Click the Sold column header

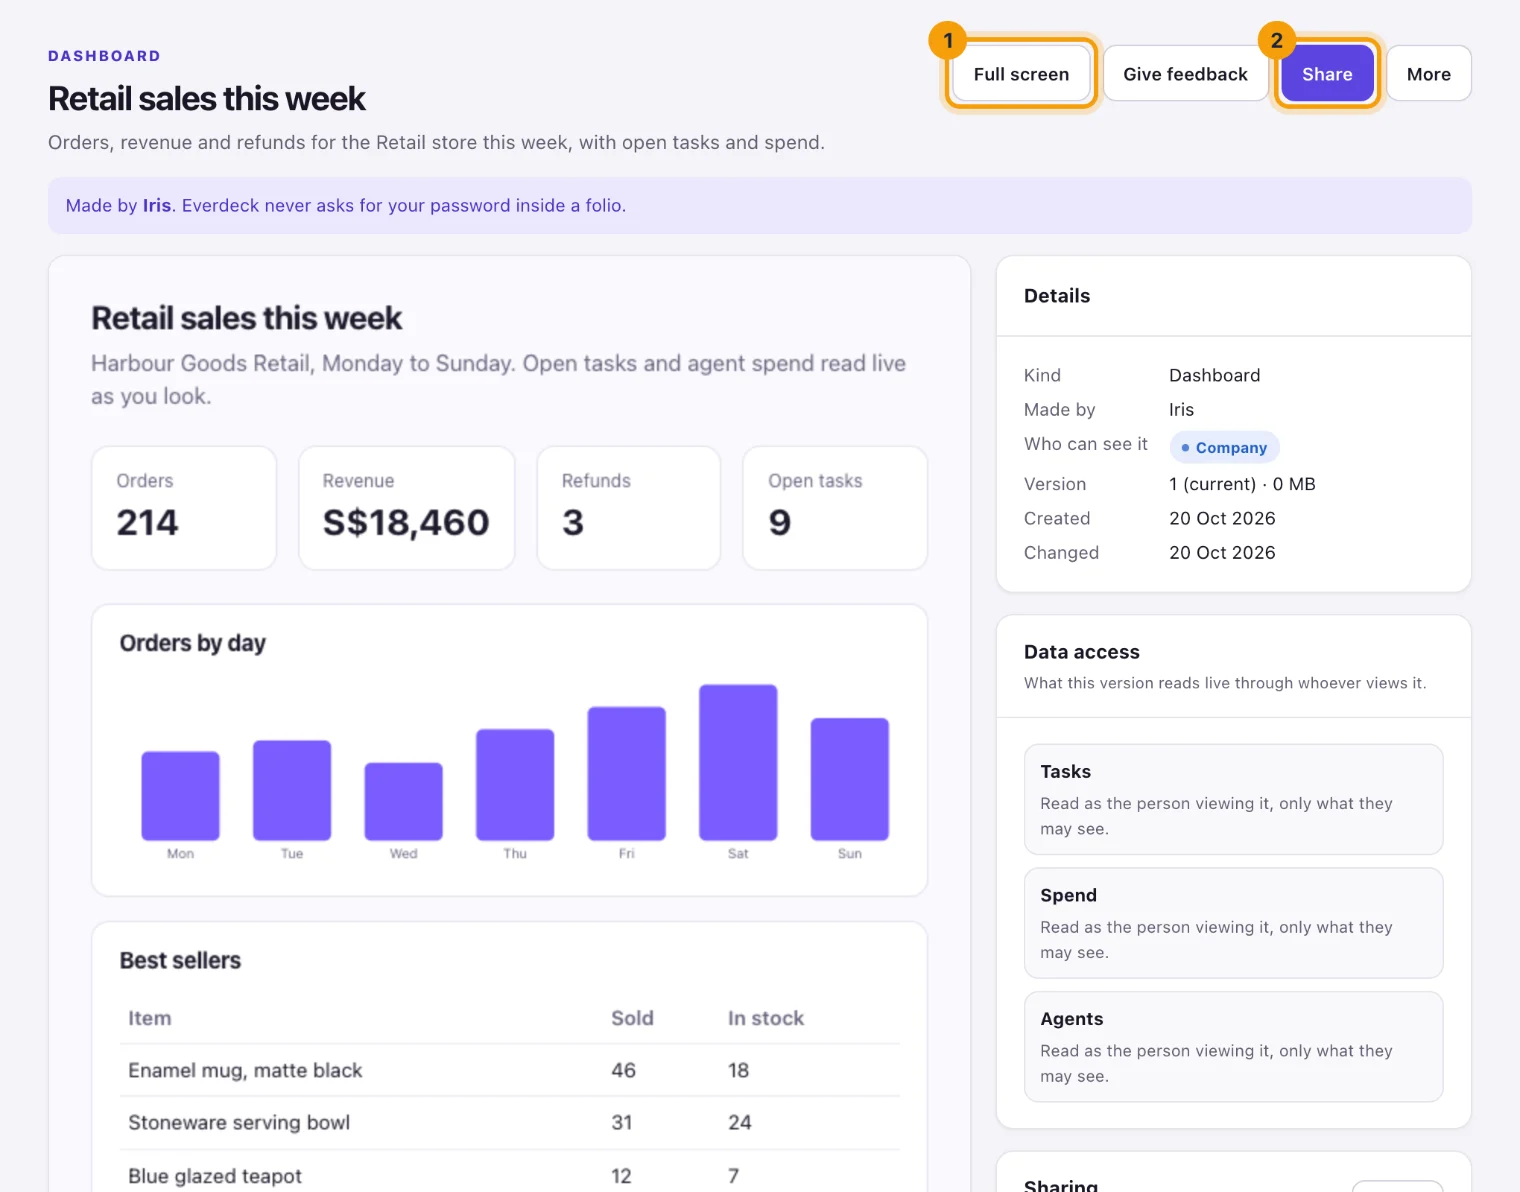632,1018
